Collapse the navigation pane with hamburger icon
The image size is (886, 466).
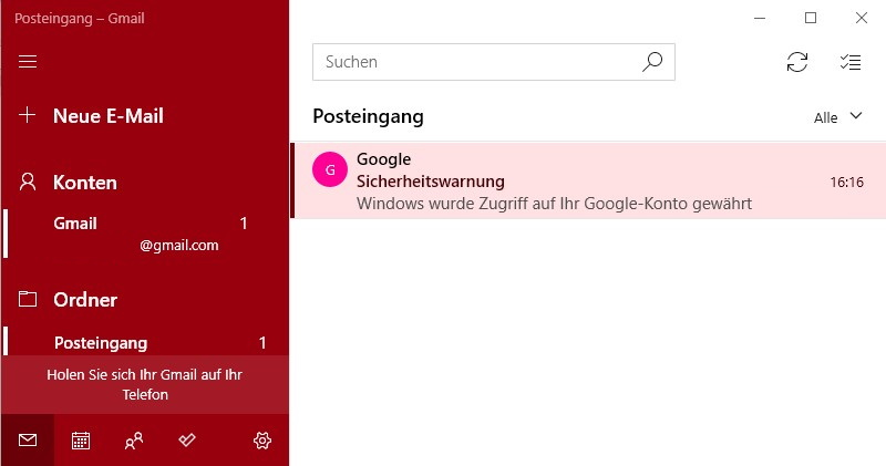pos(27,62)
